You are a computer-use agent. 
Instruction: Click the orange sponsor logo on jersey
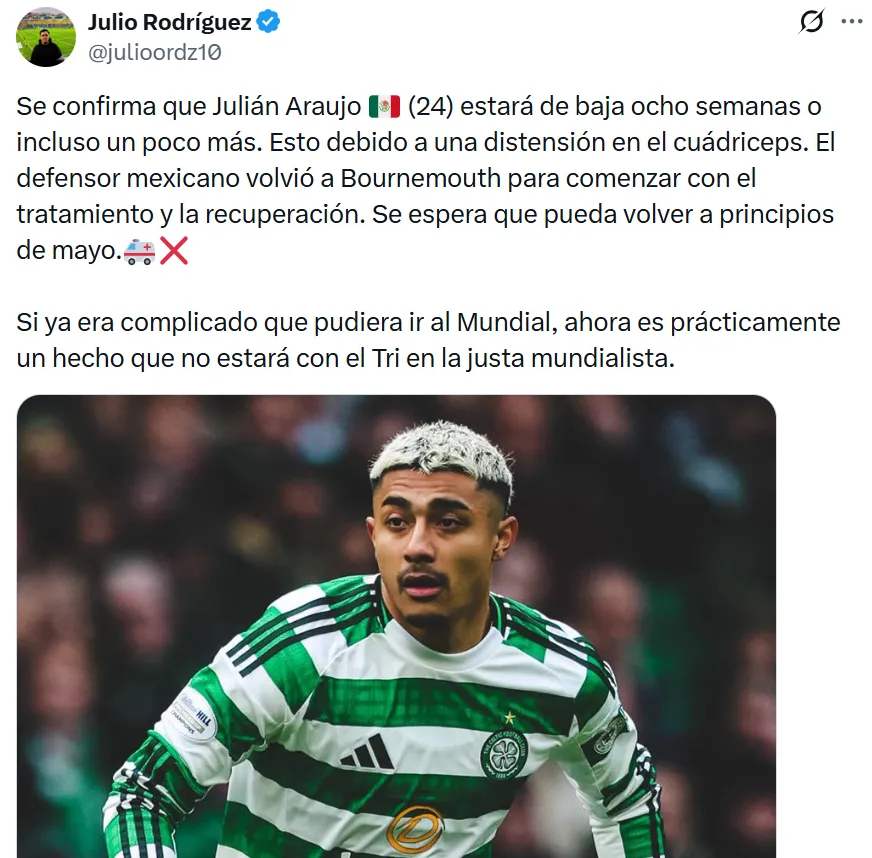tap(415, 830)
